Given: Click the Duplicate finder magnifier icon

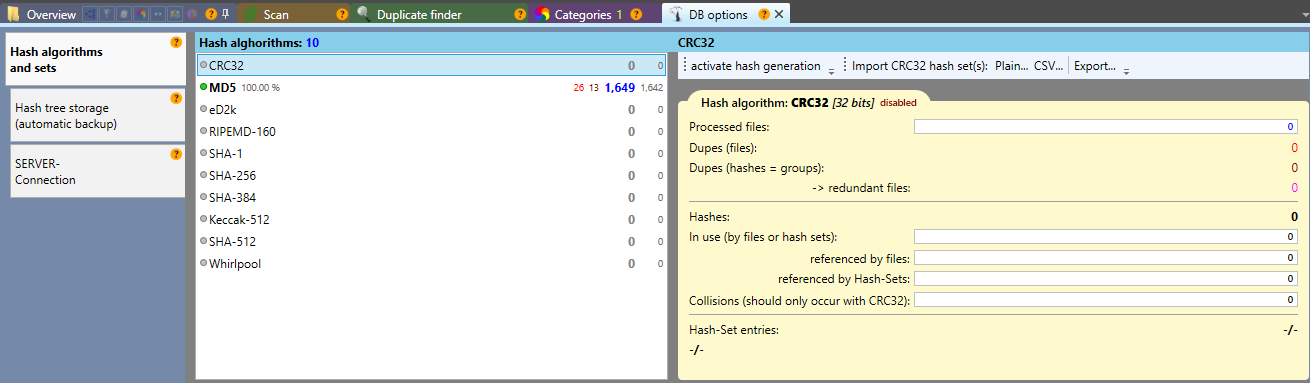Looking at the screenshot, I should pyautogui.click(x=364, y=15).
